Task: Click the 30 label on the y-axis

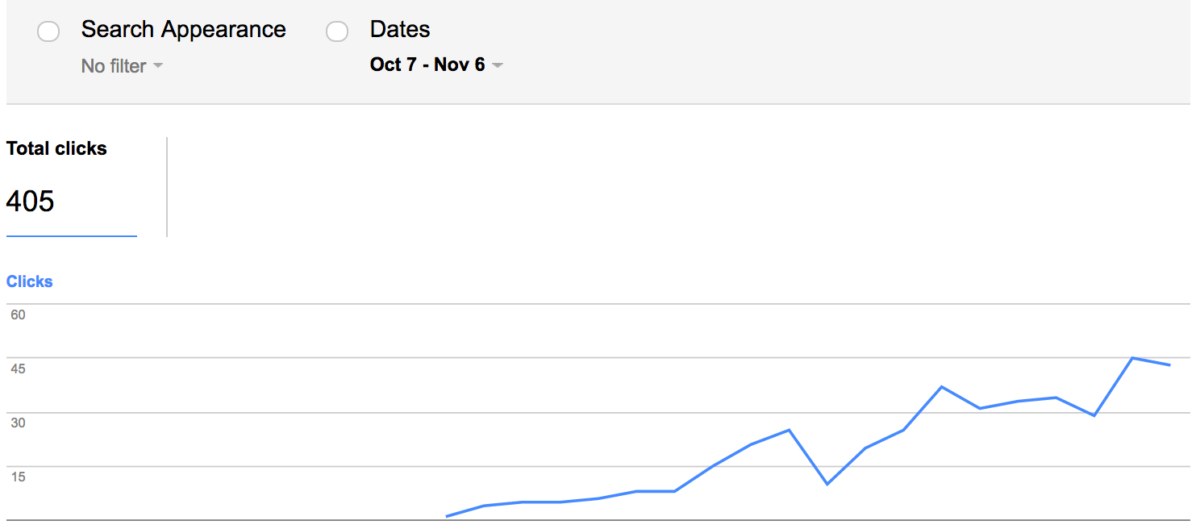Action: 18,423
